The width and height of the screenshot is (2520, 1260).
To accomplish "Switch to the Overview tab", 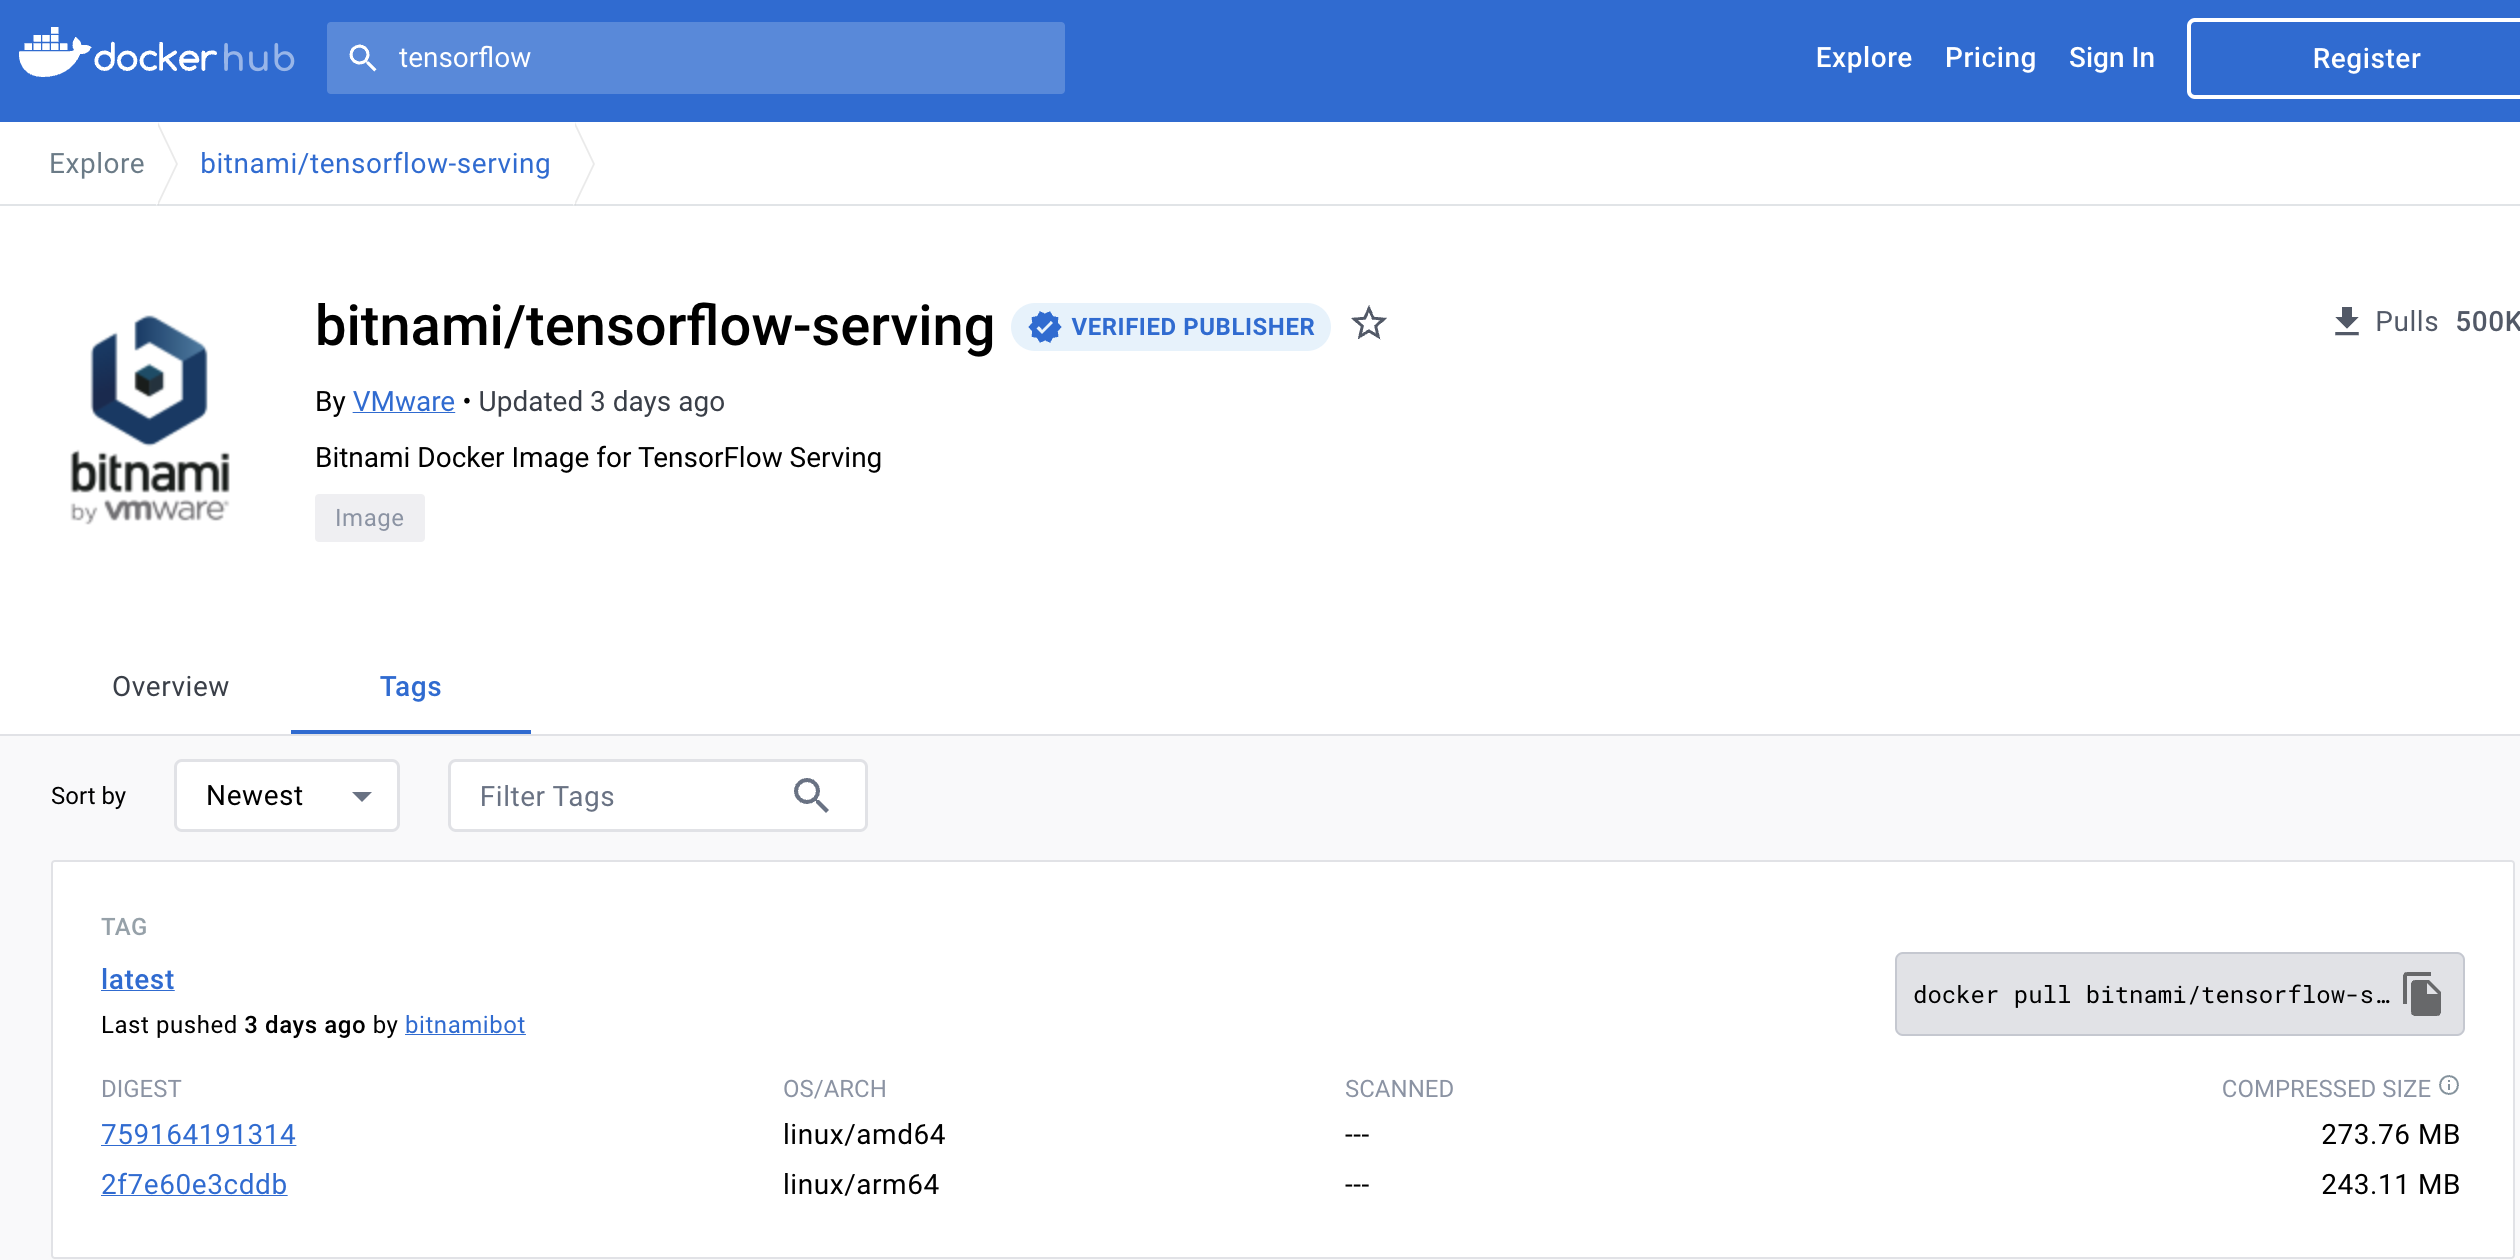I will click(171, 687).
